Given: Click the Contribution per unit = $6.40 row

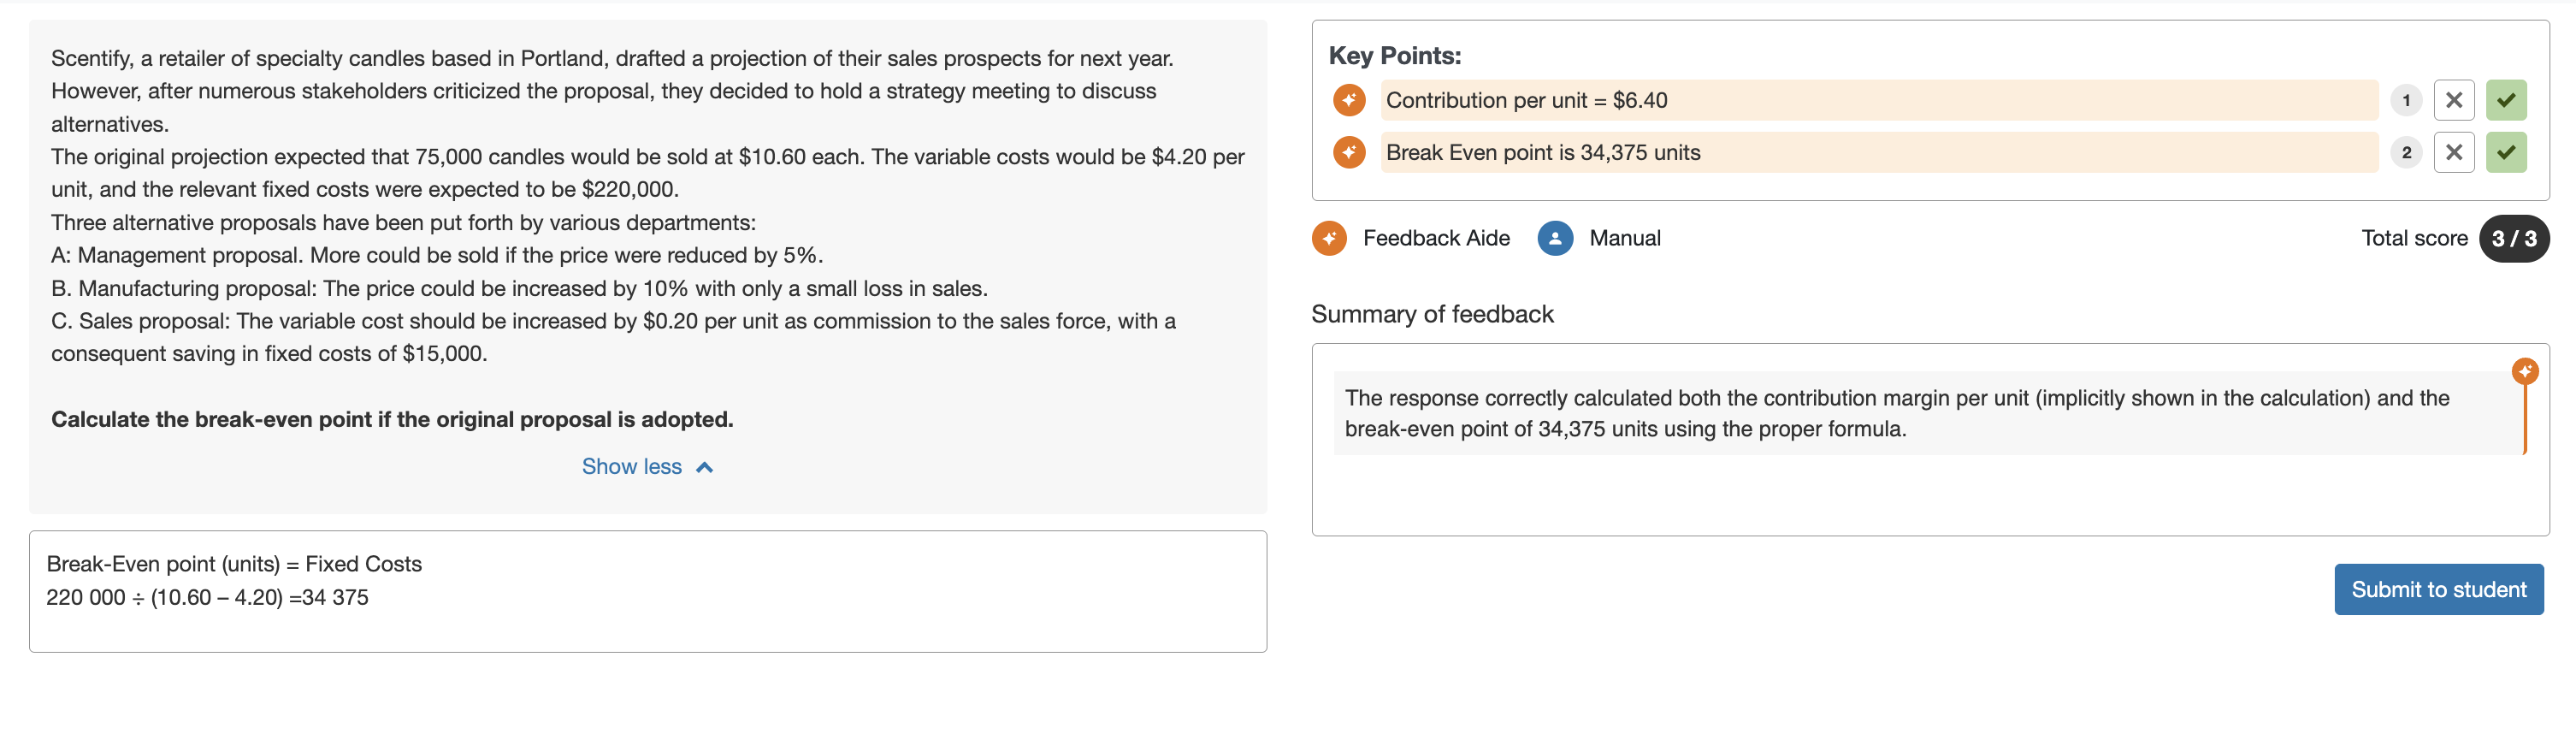Looking at the screenshot, I should pos(1879,100).
